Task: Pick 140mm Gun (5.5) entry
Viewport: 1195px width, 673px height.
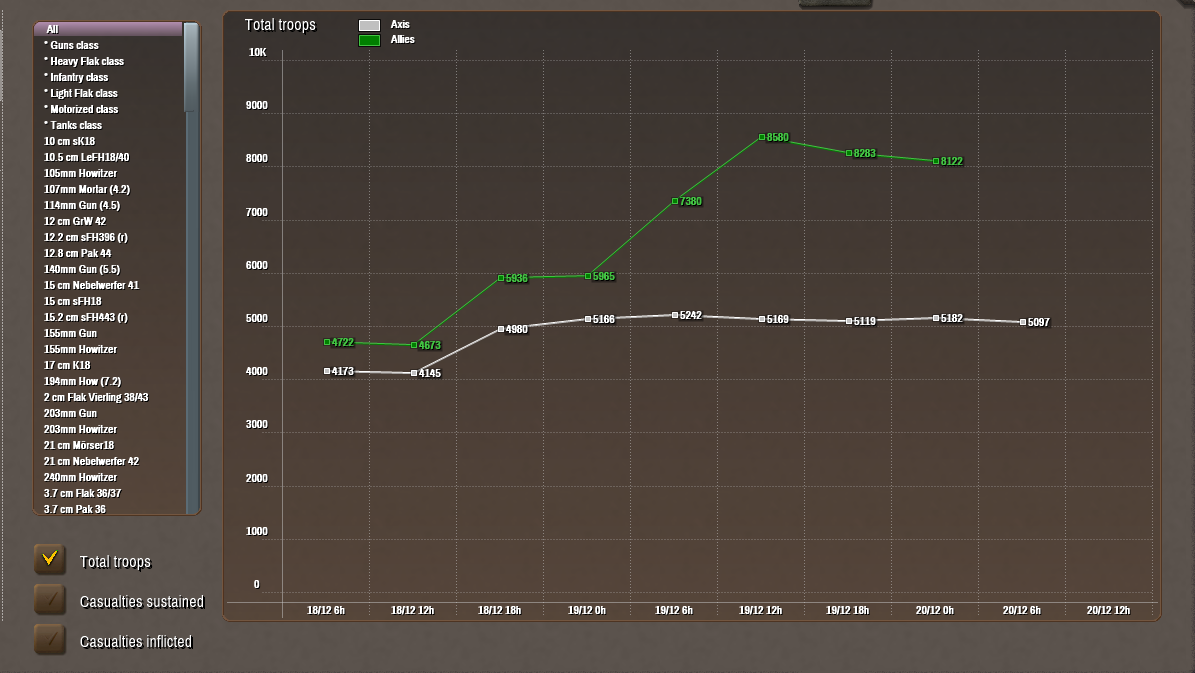Action: tap(108, 269)
